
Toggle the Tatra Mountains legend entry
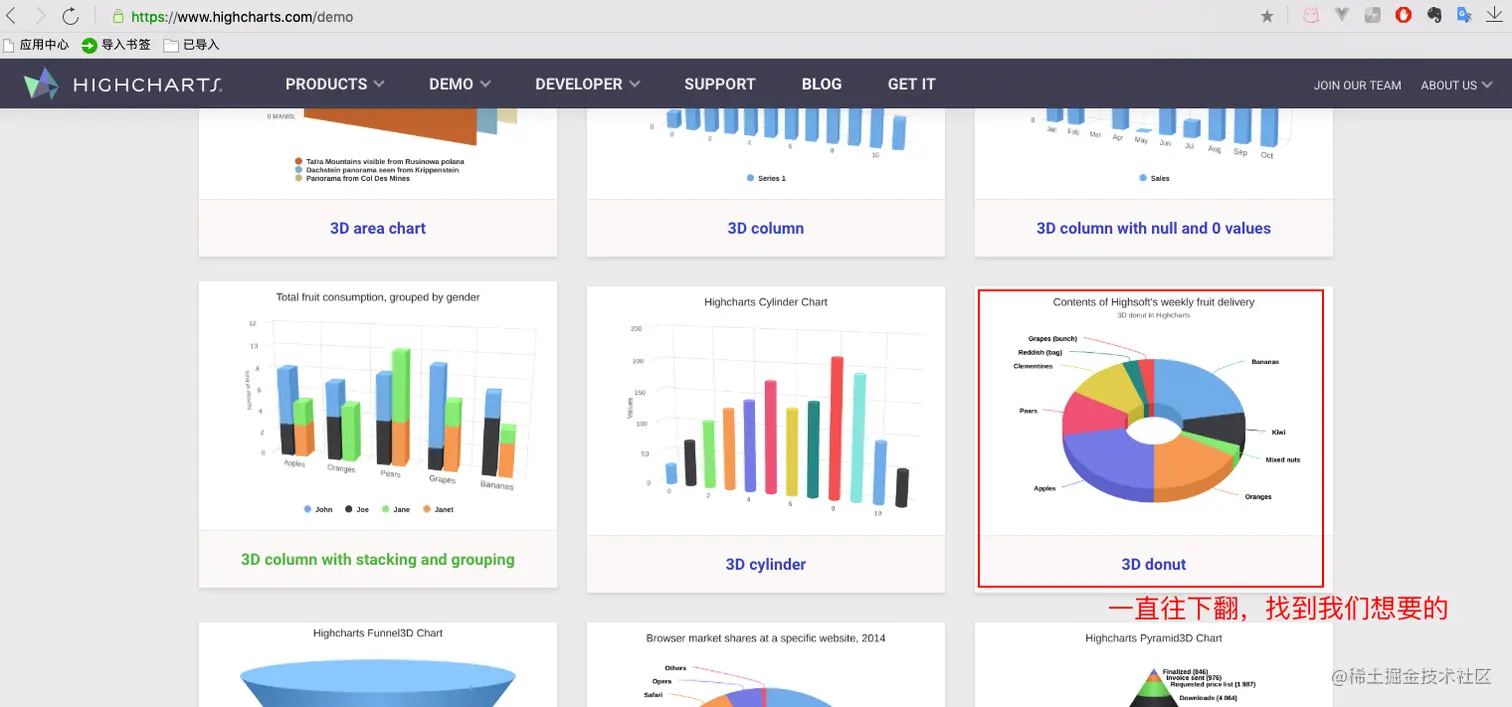click(379, 161)
